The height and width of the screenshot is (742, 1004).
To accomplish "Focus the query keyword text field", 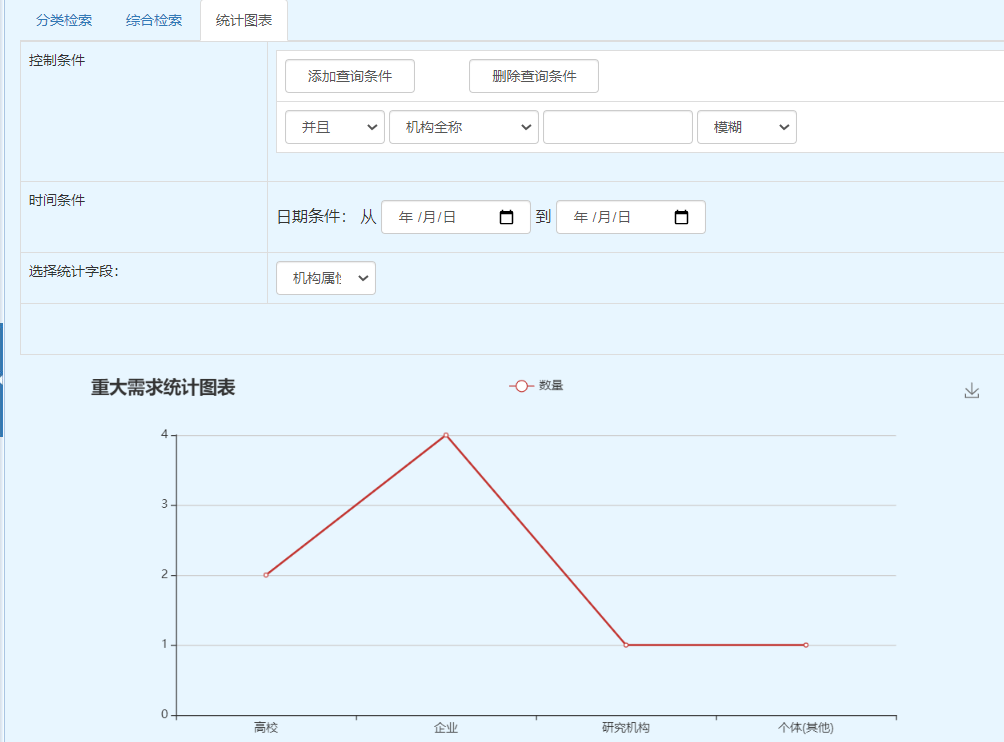I will [x=618, y=127].
